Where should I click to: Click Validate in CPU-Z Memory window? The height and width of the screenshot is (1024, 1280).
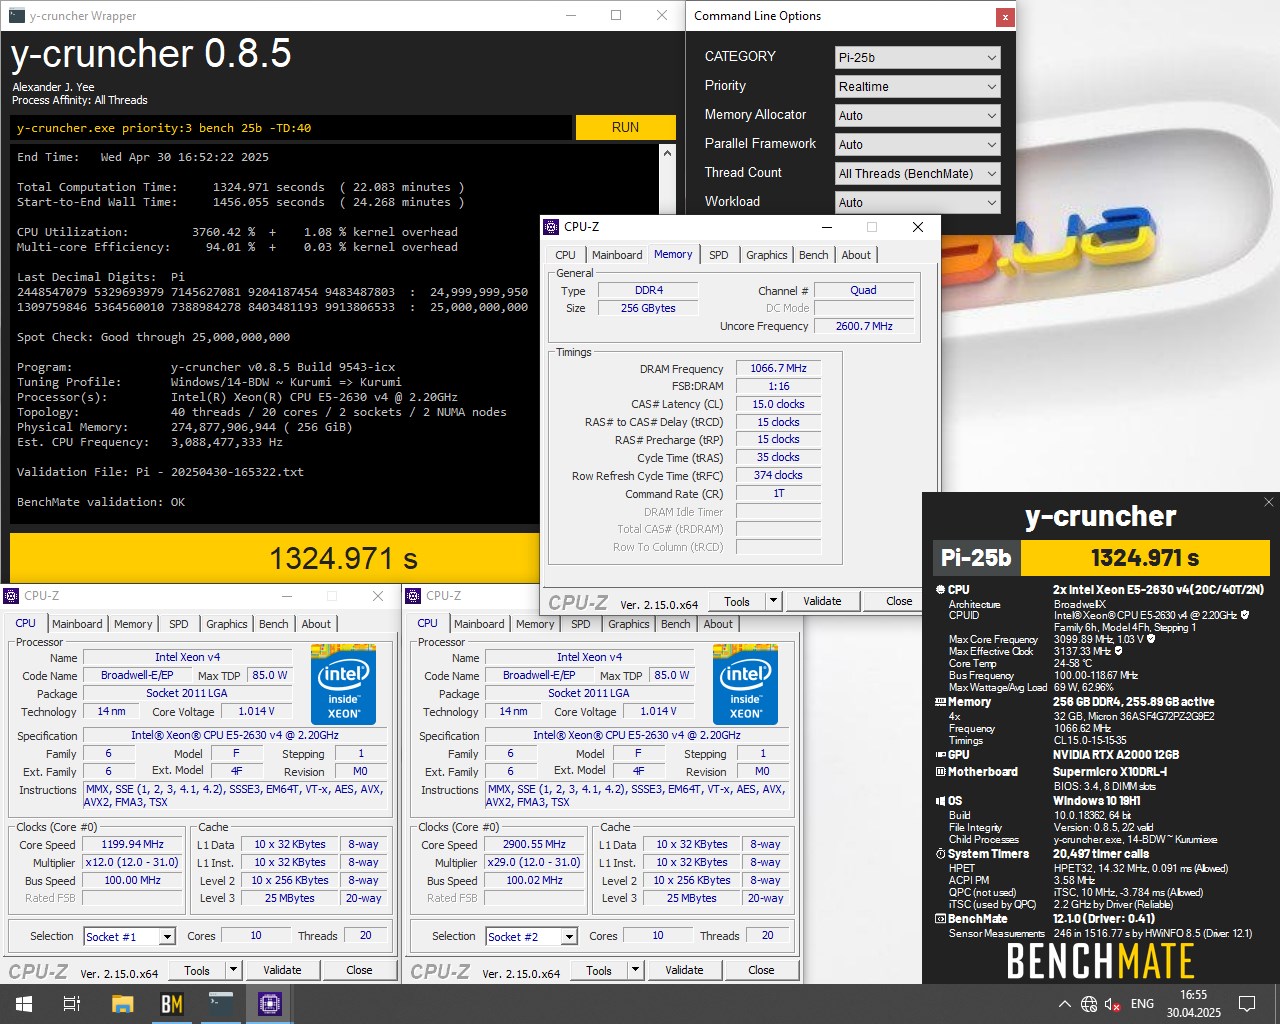(x=822, y=601)
